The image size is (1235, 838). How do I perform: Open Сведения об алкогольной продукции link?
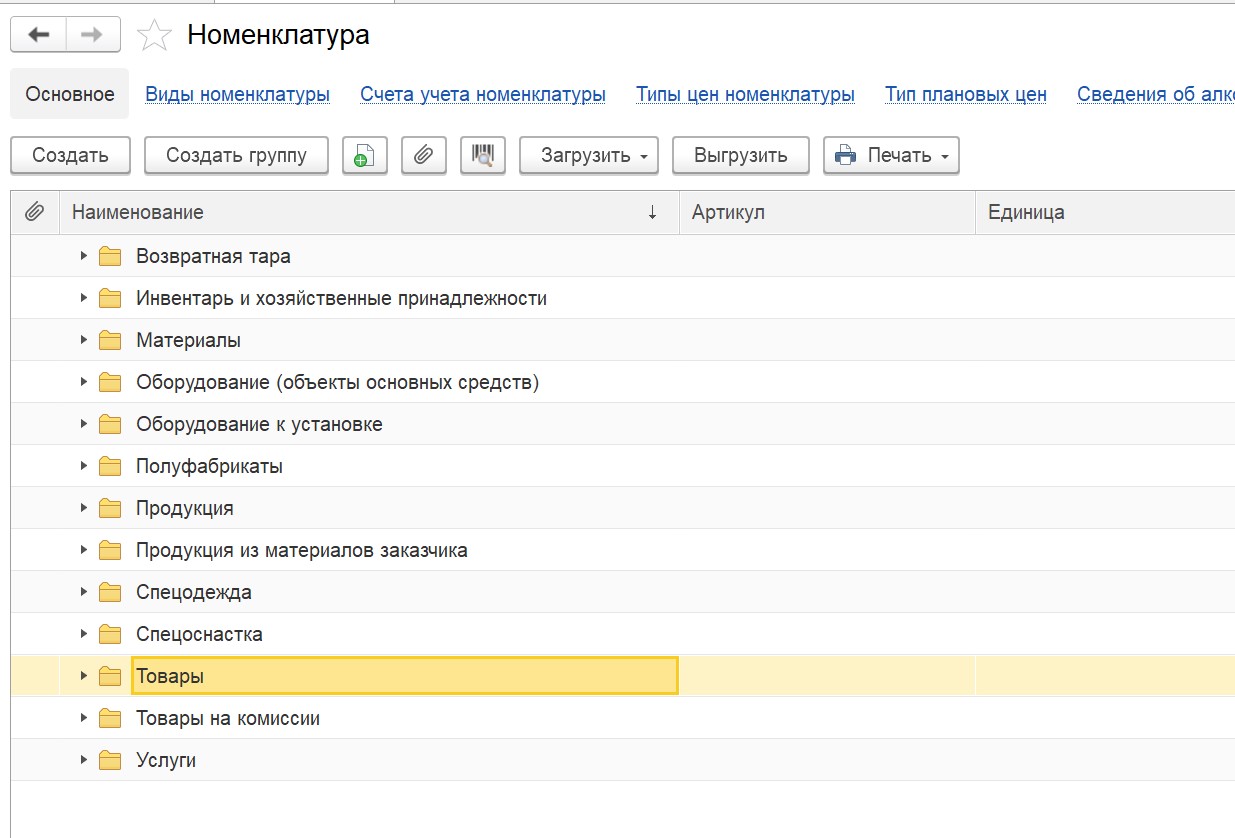tap(1156, 95)
